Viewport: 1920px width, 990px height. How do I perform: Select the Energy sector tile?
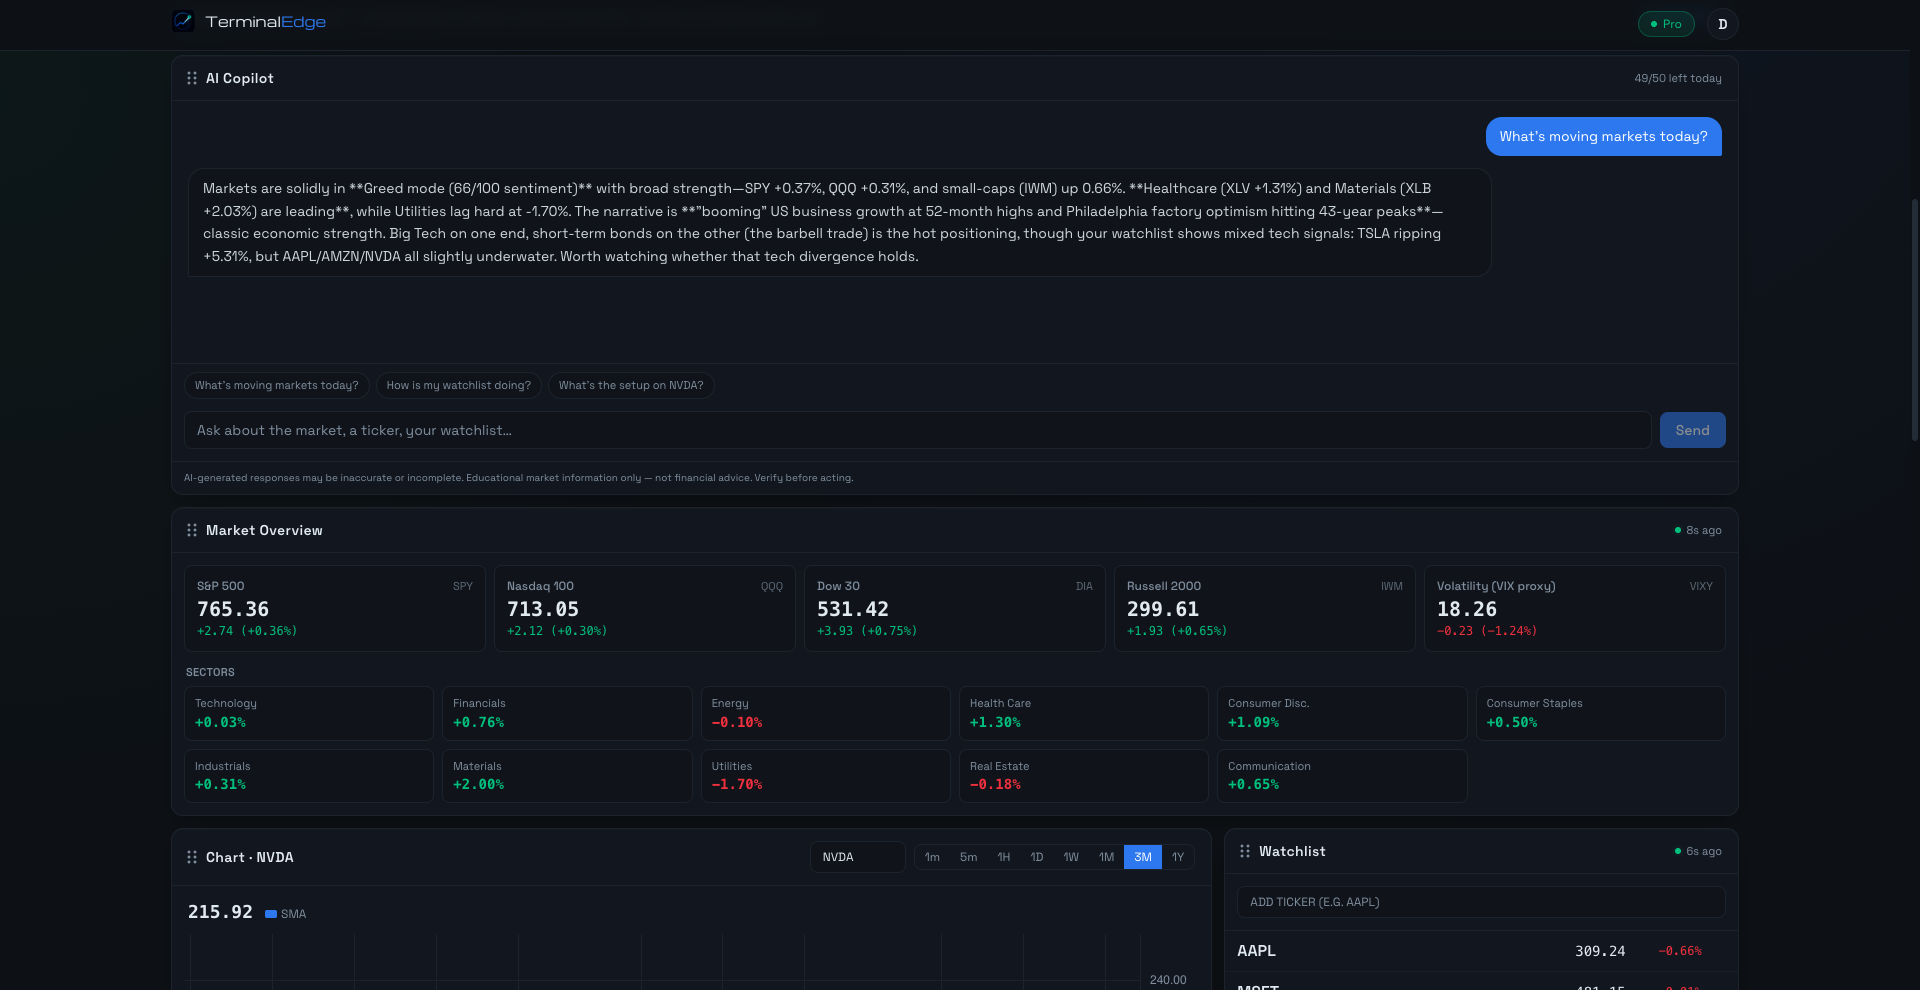point(826,713)
